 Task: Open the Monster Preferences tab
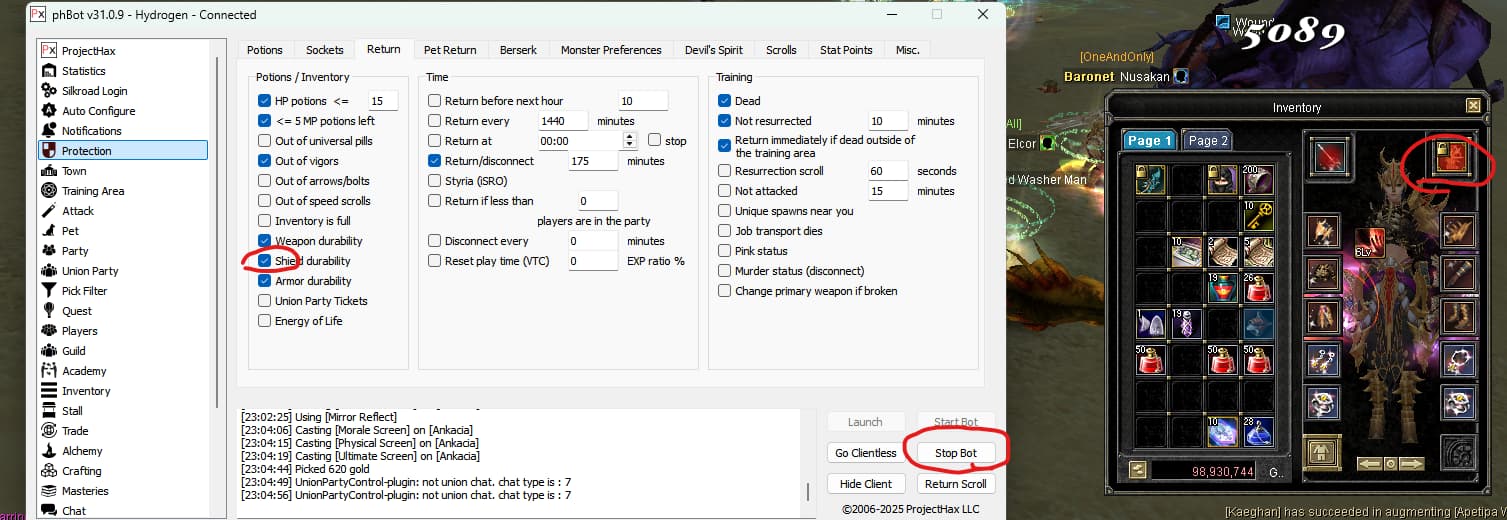[x=611, y=50]
